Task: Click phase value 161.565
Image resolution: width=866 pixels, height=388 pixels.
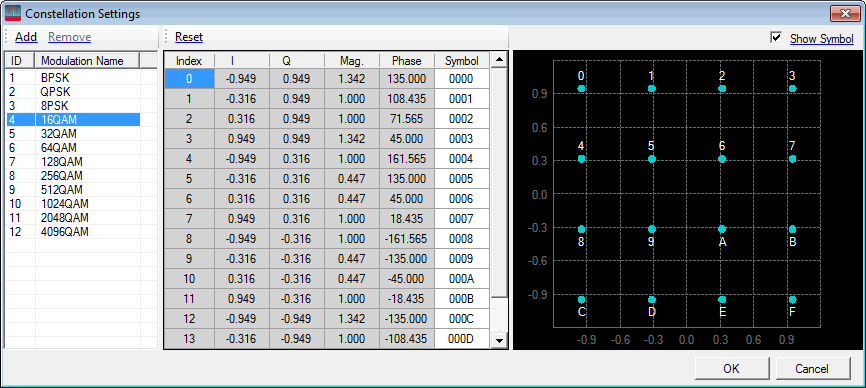Action: tap(406, 159)
